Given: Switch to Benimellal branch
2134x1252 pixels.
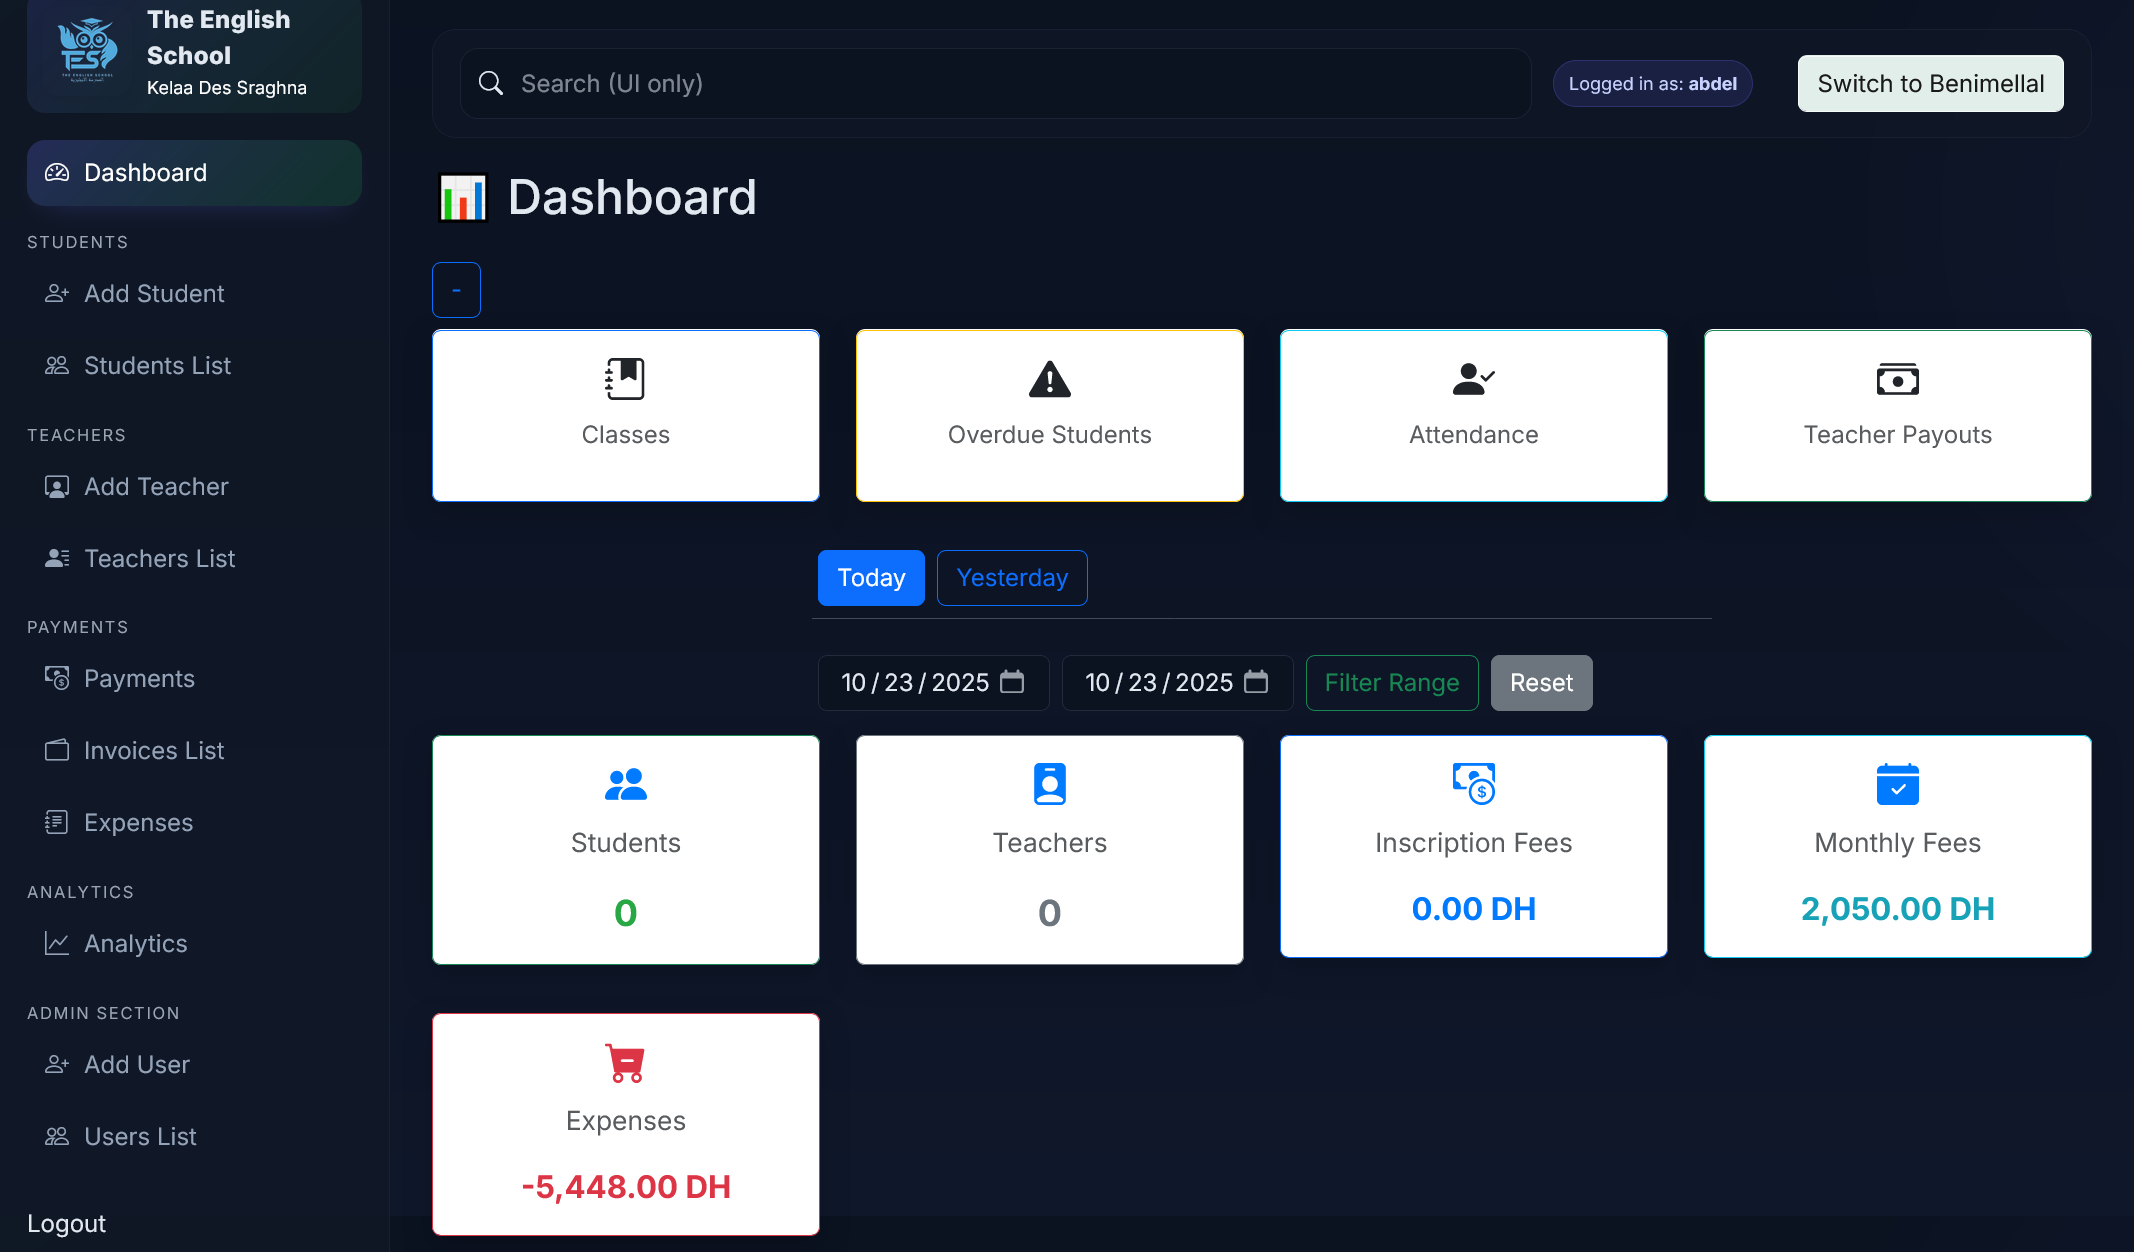Looking at the screenshot, I should [1929, 84].
